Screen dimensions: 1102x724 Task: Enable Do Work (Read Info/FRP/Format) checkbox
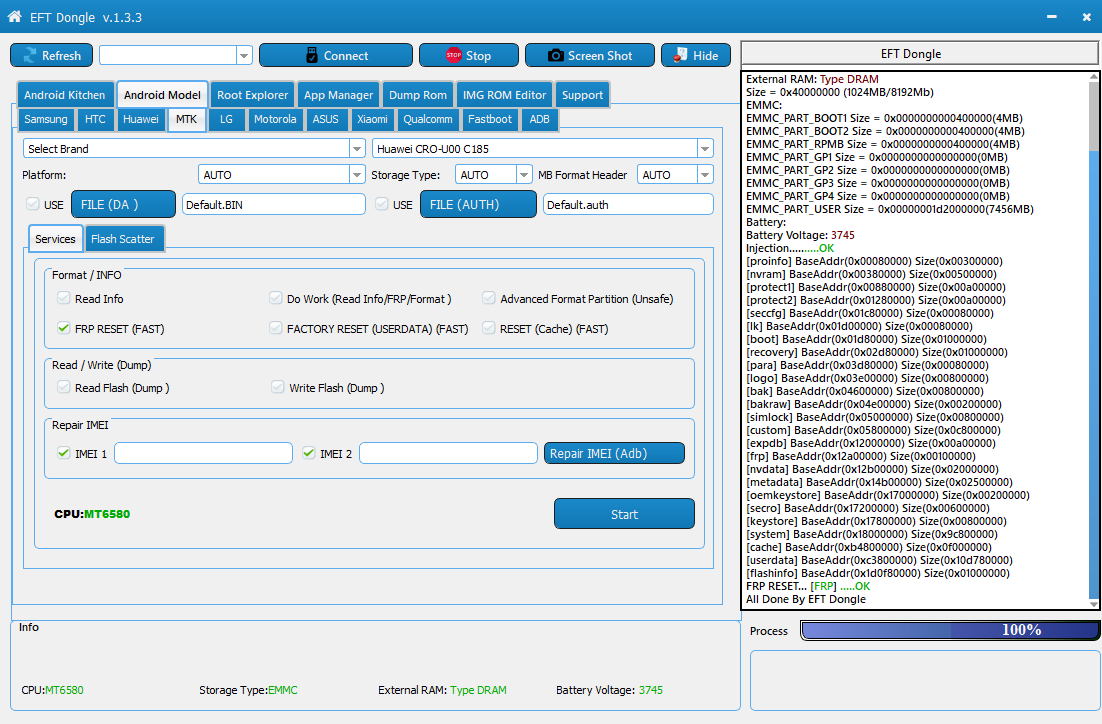tap(276, 298)
